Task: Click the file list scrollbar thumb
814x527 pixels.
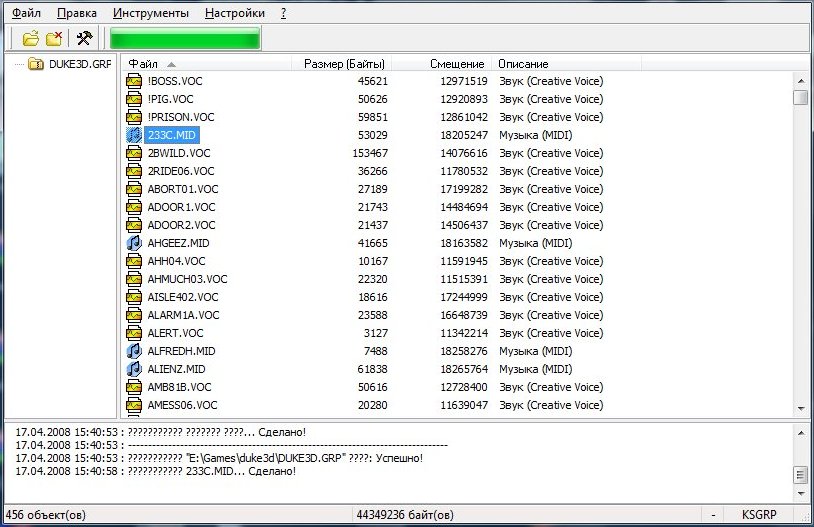Action: [x=801, y=97]
